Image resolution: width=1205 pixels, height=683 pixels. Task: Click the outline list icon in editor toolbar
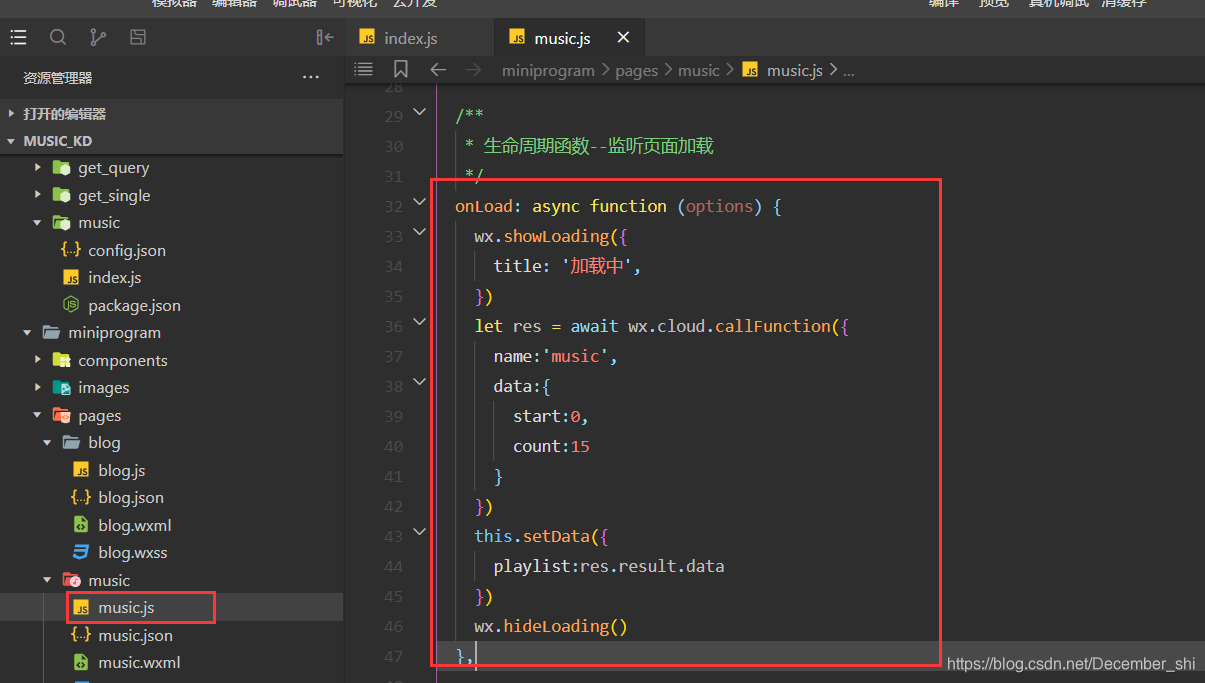364,69
